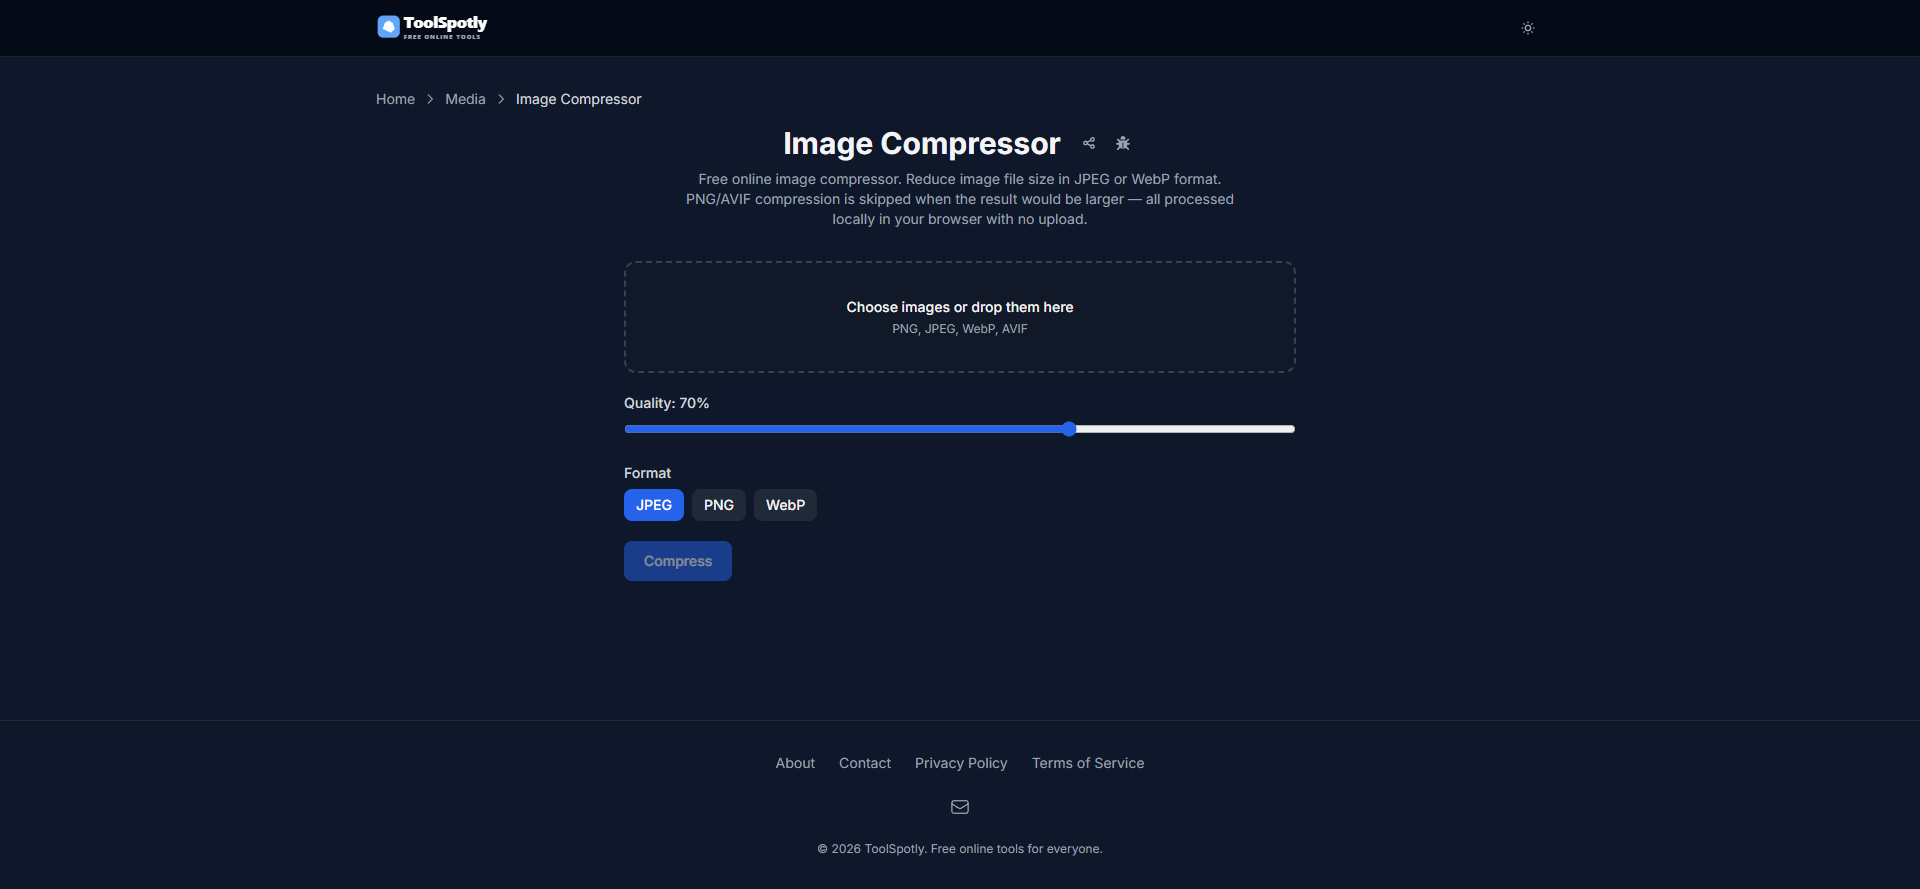The height and width of the screenshot is (889, 1920).
Task: Click the Image Compressor breadcrumb text
Action: pyautogui.click(x=578, y=99)
